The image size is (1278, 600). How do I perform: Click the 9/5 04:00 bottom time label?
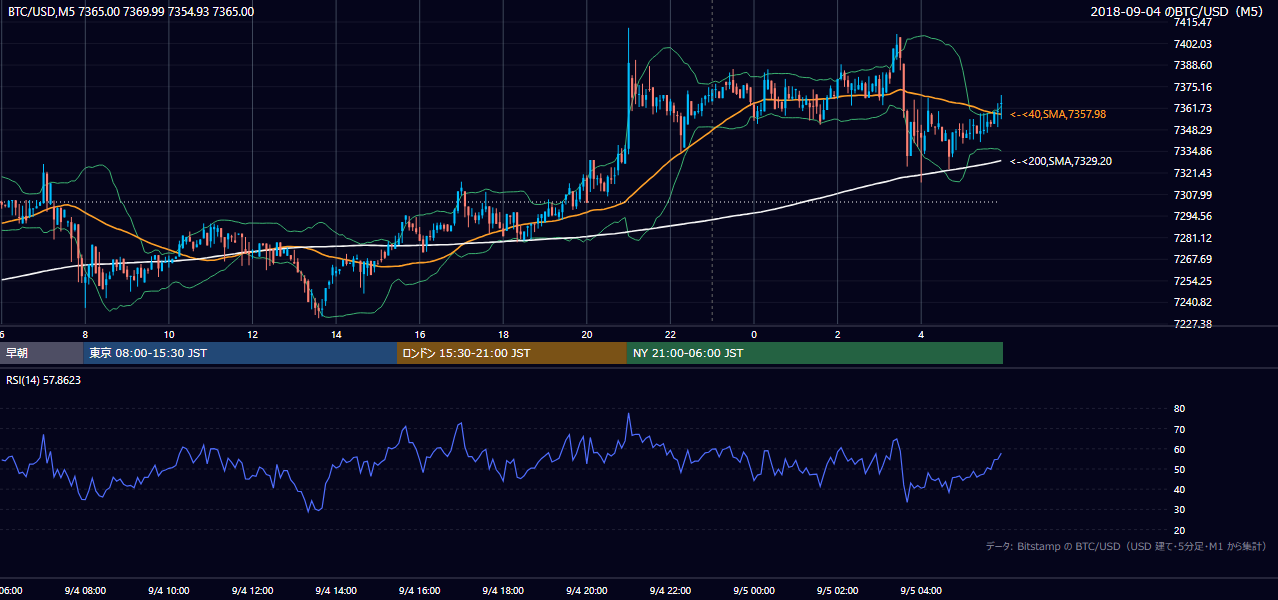(x=921, y=591)
